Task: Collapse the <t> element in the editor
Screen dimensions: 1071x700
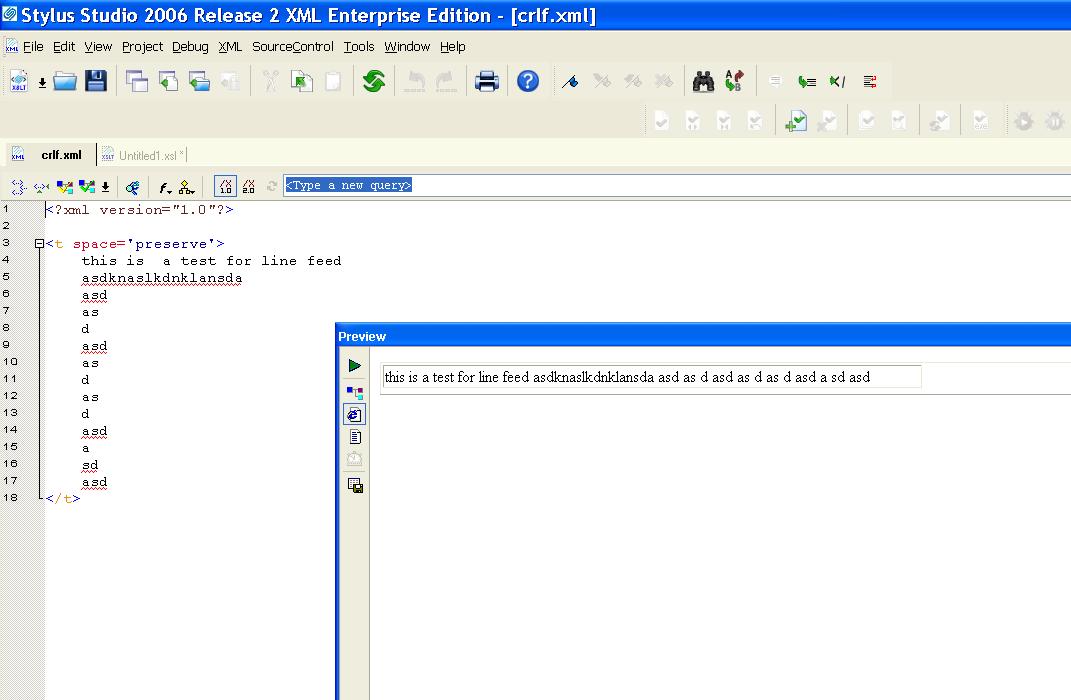Action: pos(39,244)
